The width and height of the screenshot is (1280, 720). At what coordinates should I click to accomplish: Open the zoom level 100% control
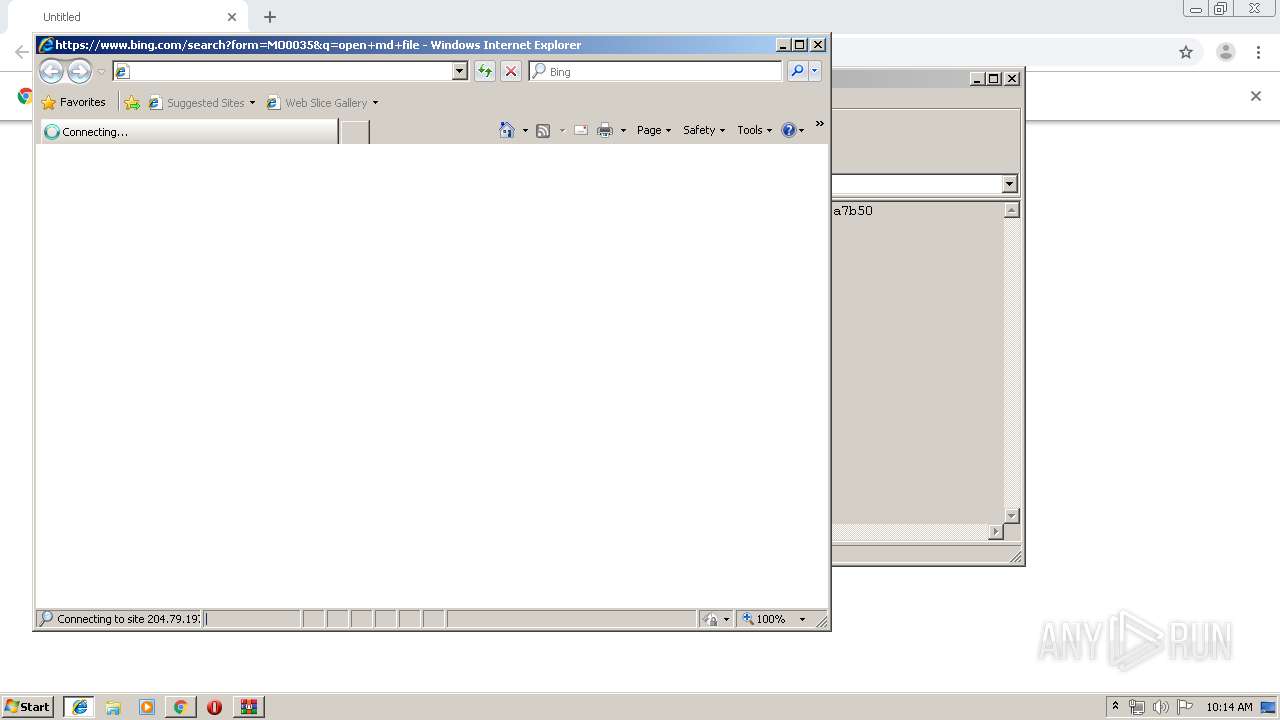coord(764,619)
